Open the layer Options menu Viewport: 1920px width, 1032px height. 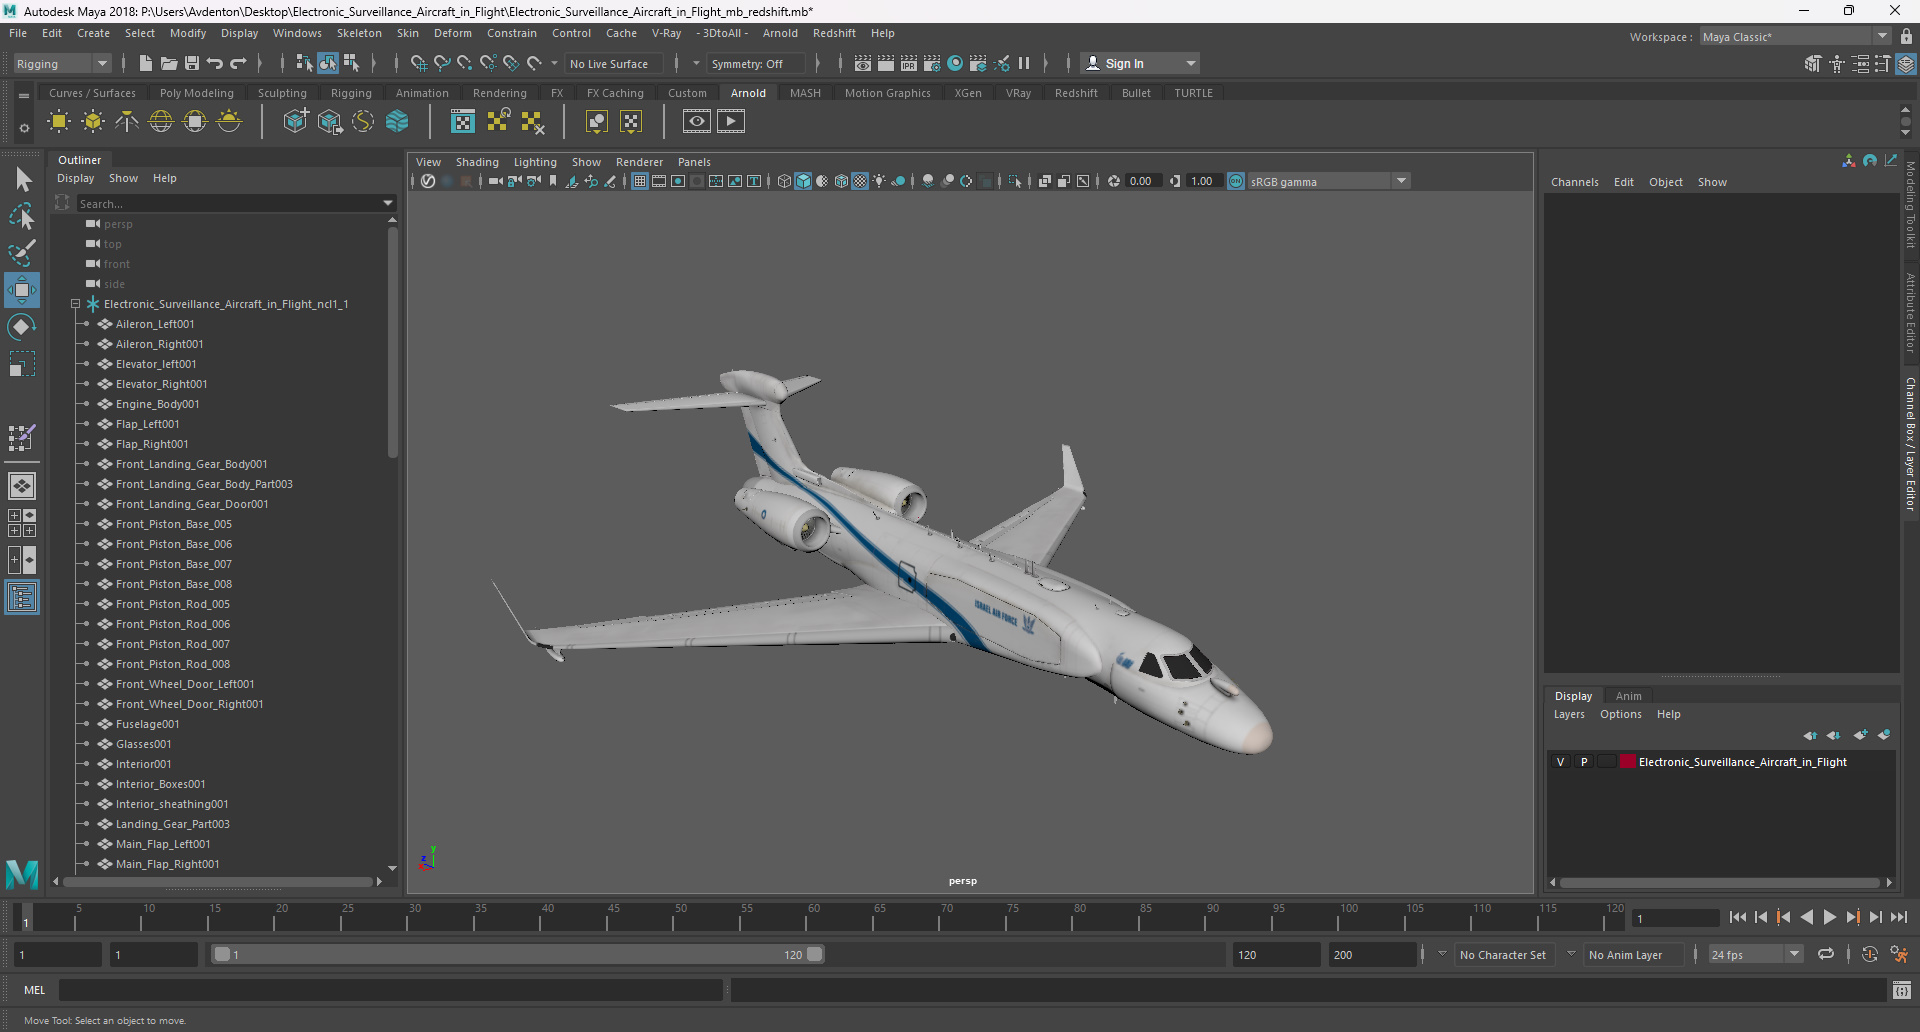(1620, 714)
